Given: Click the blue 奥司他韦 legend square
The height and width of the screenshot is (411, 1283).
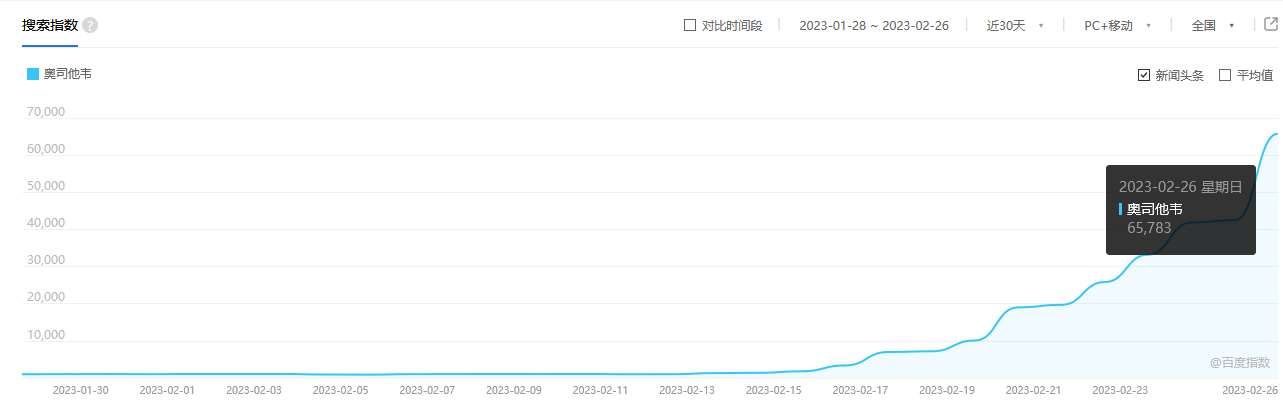Looking at the screenshot, I should pos(33,74).
